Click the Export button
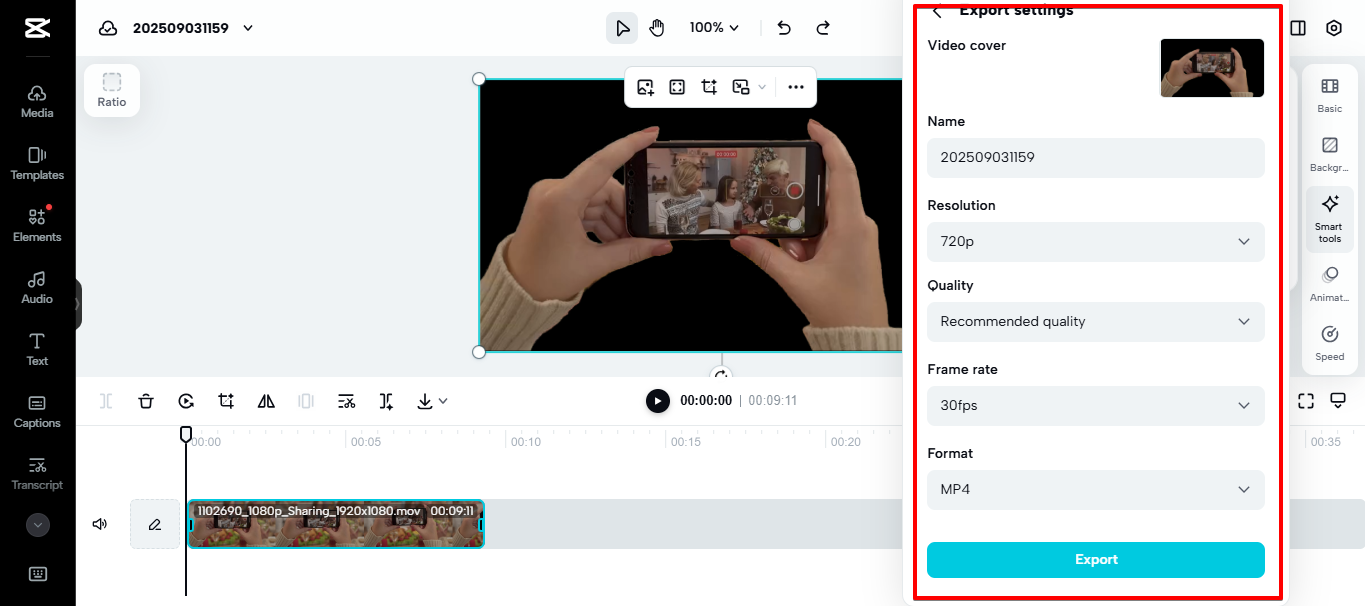The width and height of the screenshot is (1365, 606). (x=1095, y=560)
